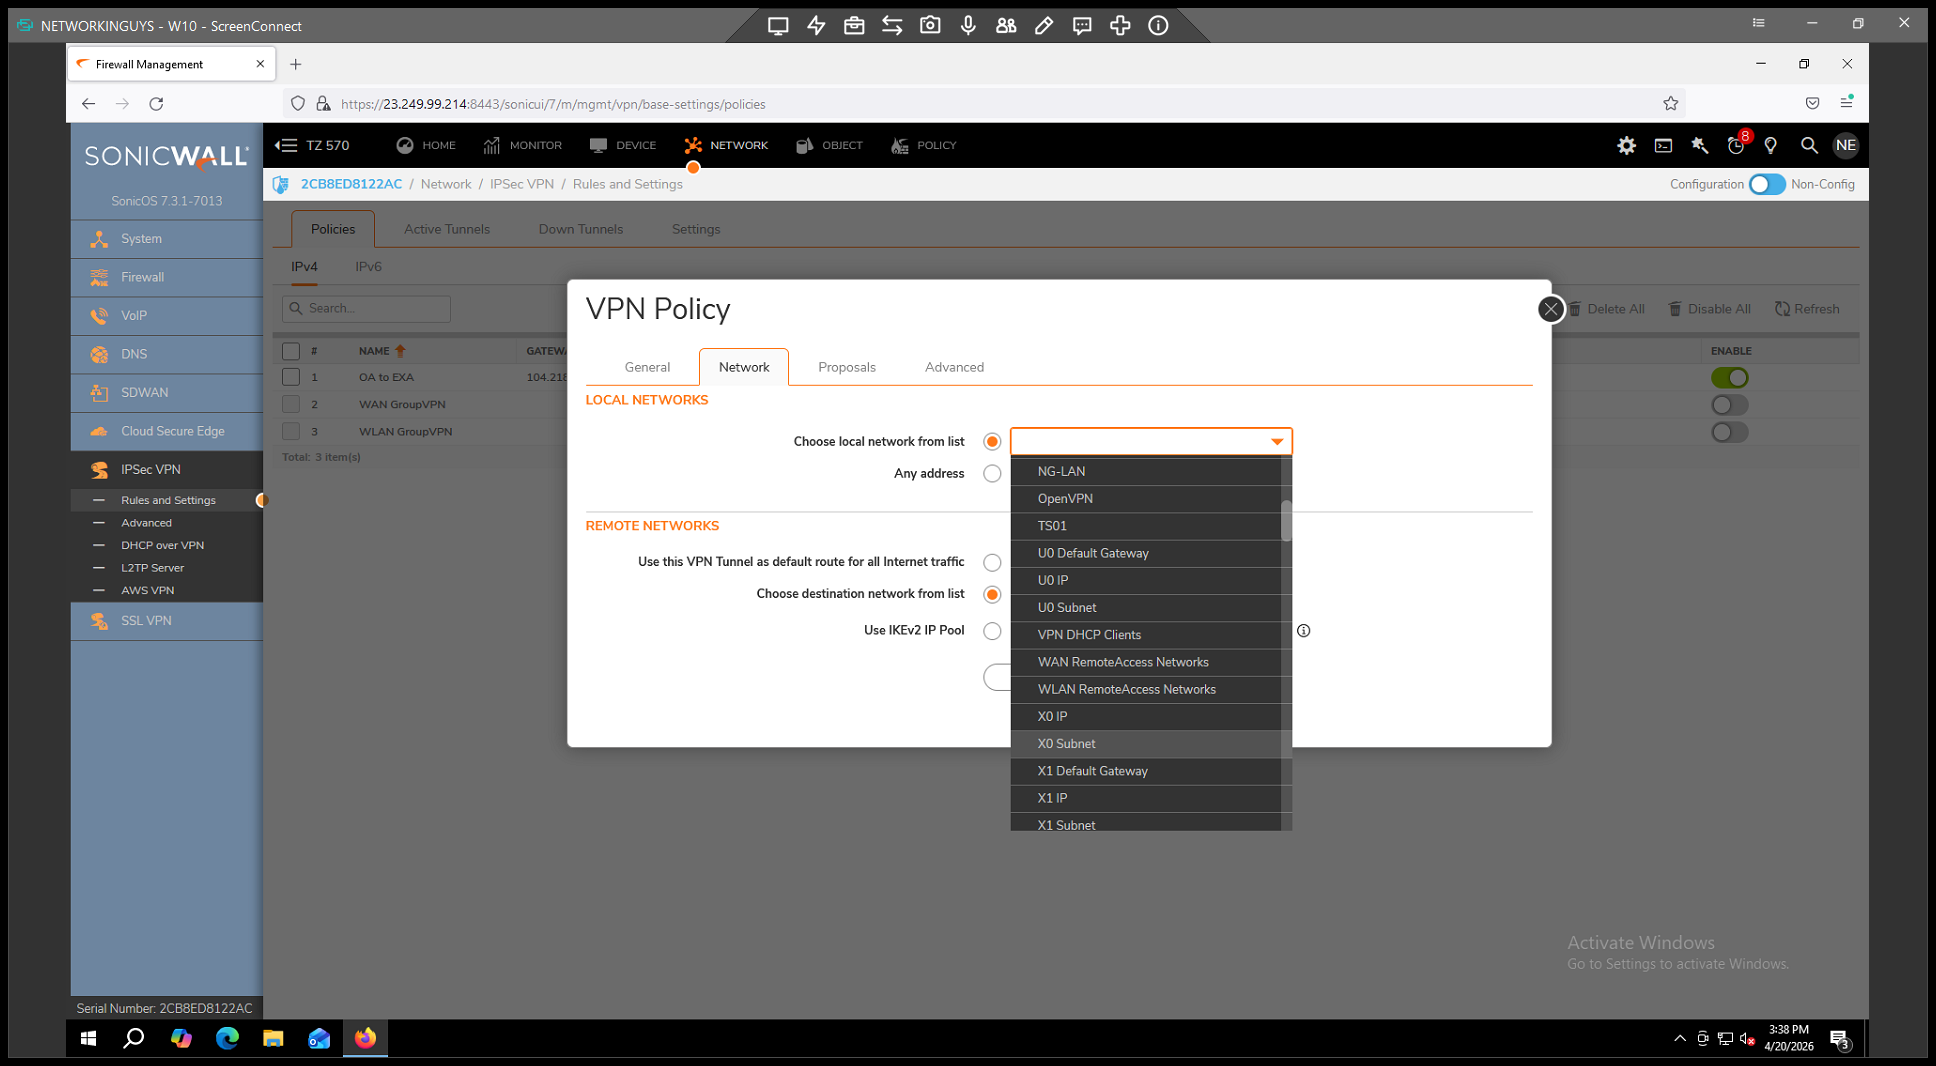Toggle the Configuration/Non-Config switch
This screenshot has height=1066, width=1936.
(x=1766, y=184)
